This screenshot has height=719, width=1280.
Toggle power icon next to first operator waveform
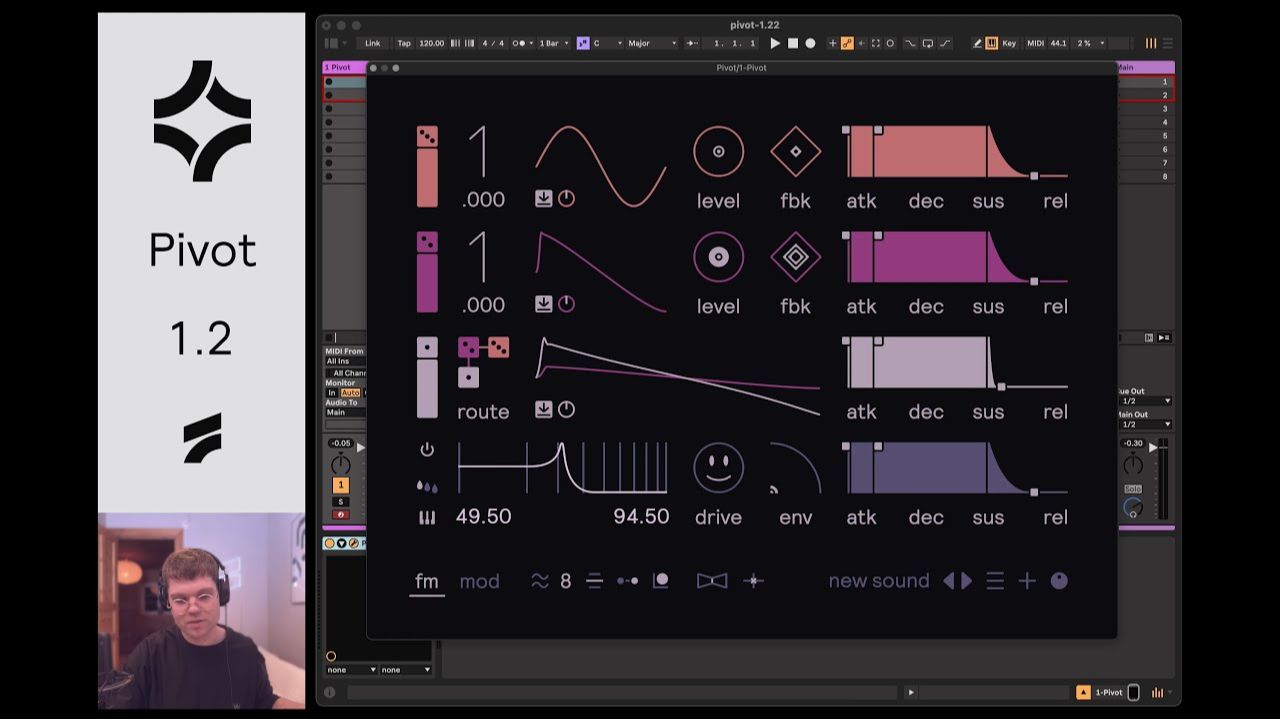pos(566,198)
